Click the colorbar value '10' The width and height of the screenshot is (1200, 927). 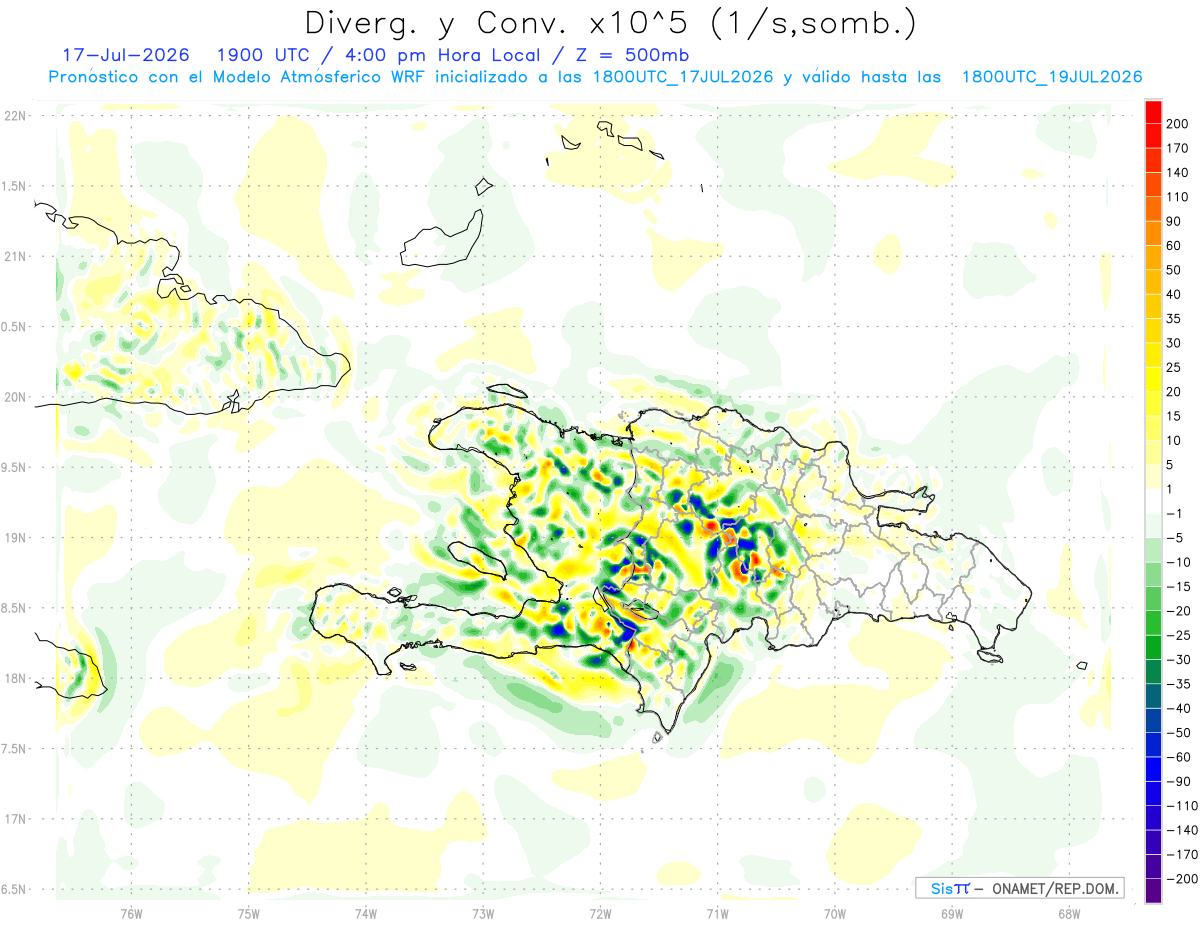coord(1174,440)
